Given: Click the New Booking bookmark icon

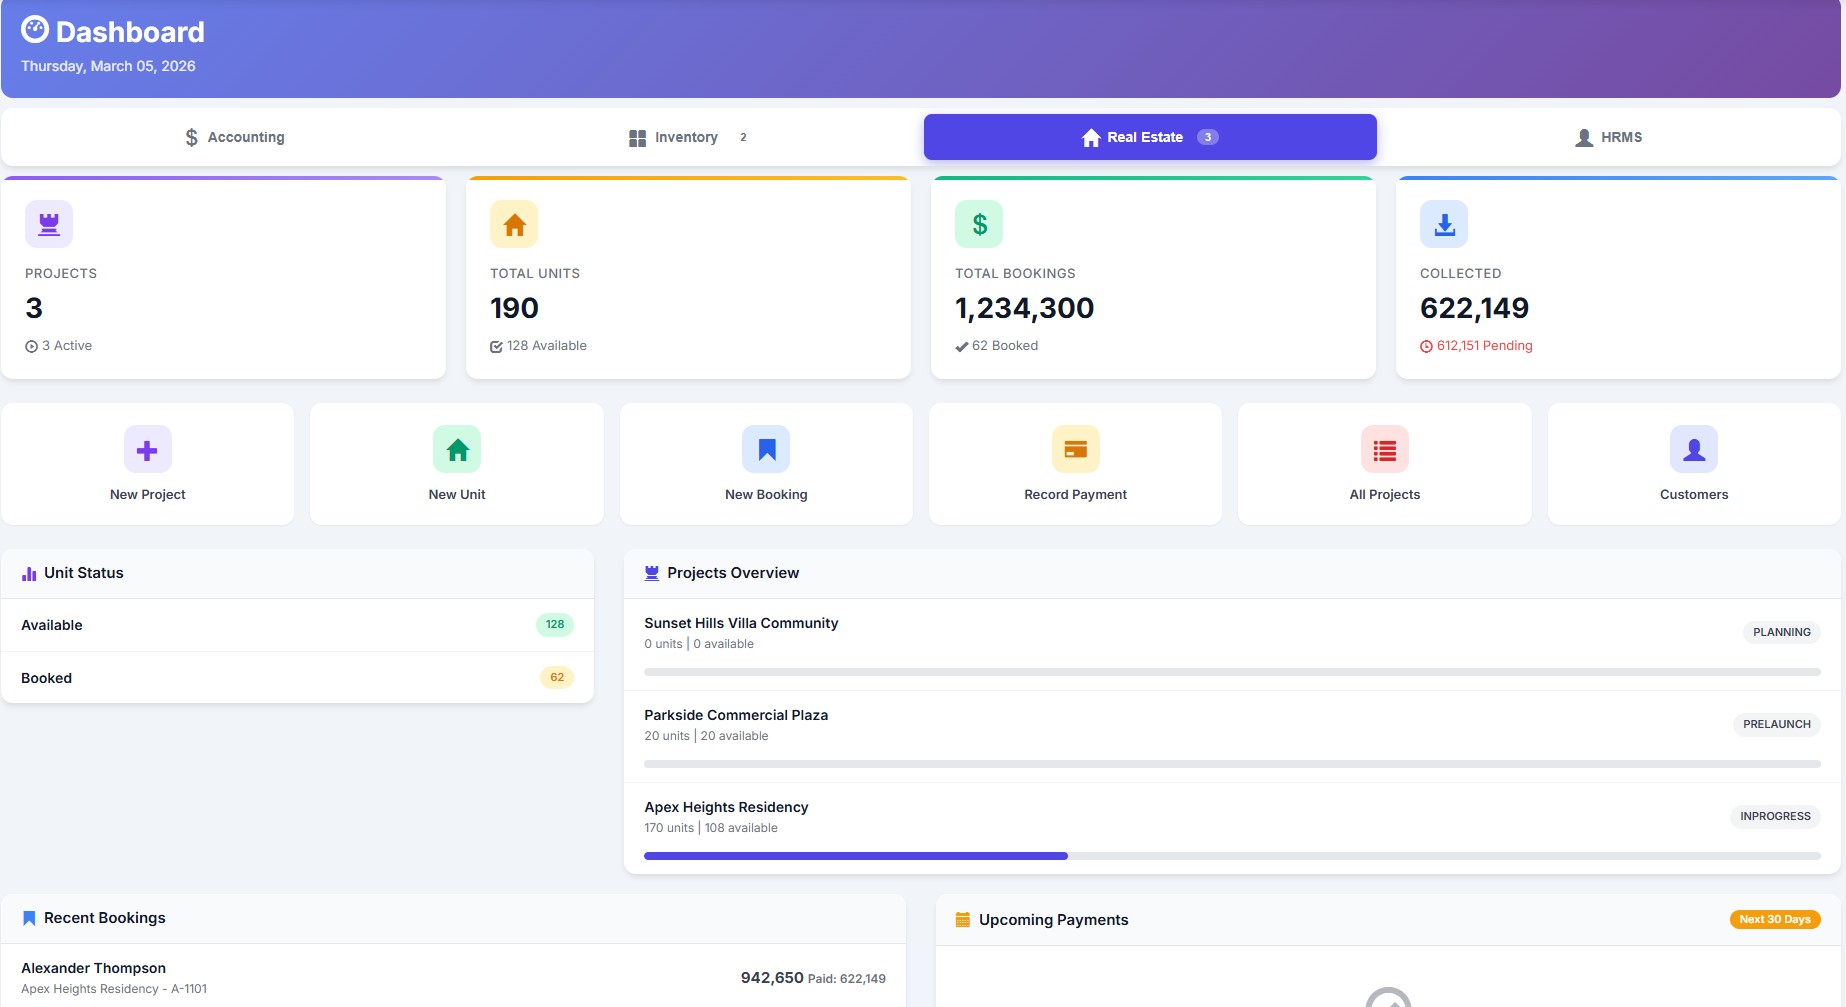Looking at the screenshot, I should pyautogui.click(x=766, y=449).
